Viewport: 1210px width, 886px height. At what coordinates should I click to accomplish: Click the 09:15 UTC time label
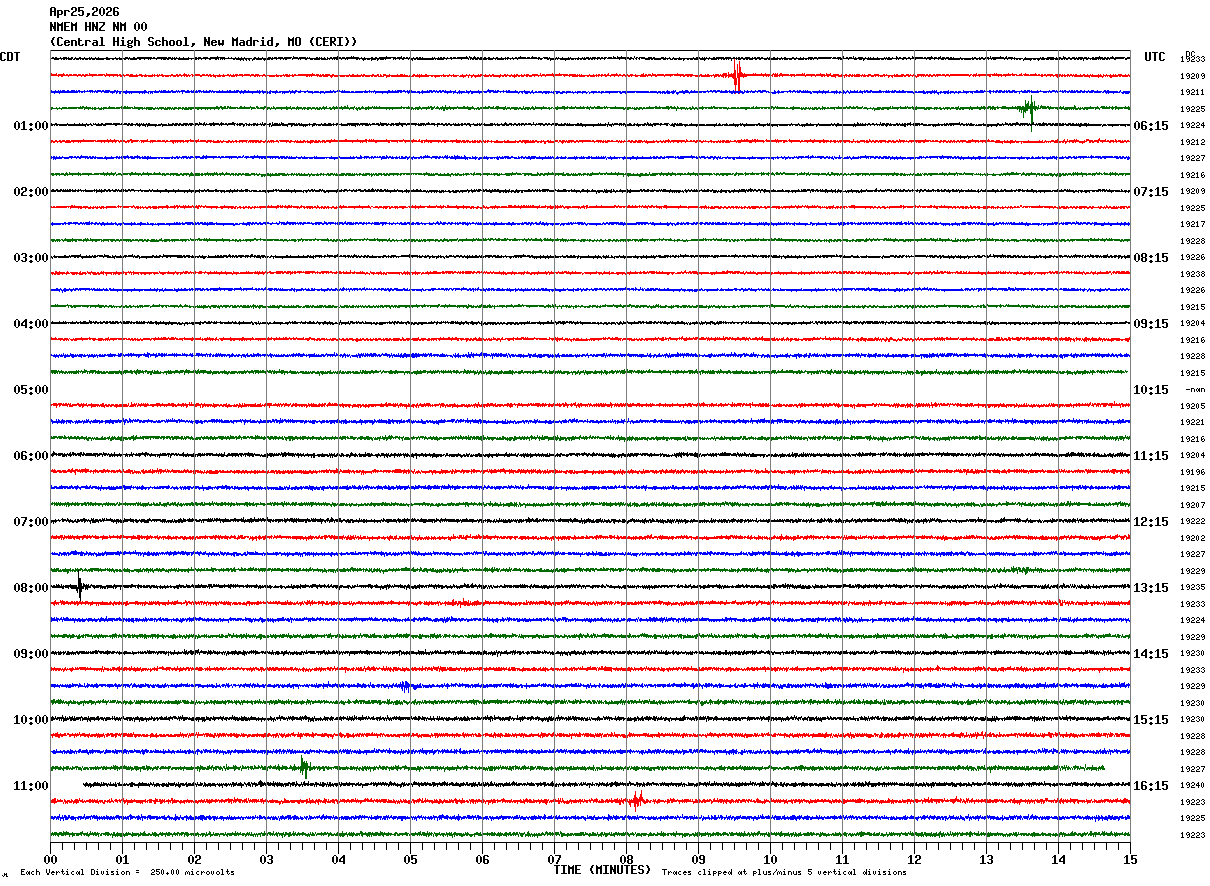pos(1151,324)
